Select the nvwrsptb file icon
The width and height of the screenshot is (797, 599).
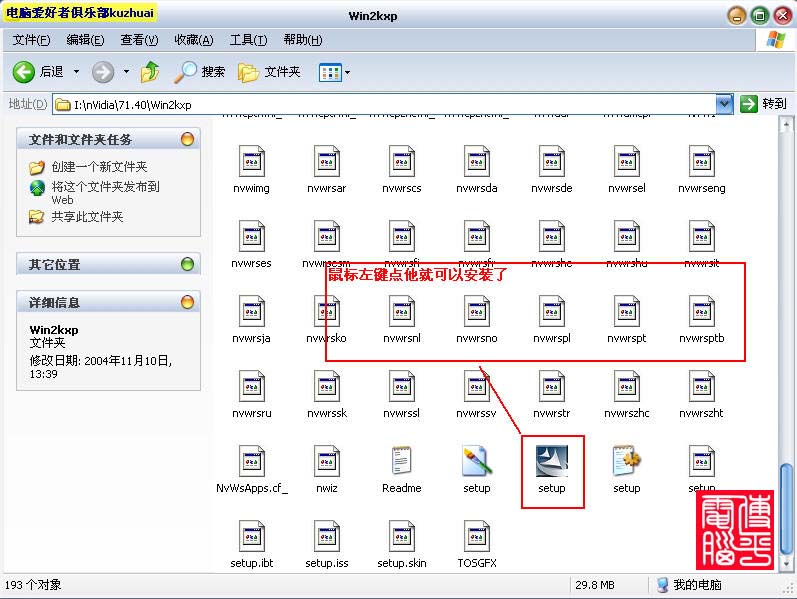(702, 311)
